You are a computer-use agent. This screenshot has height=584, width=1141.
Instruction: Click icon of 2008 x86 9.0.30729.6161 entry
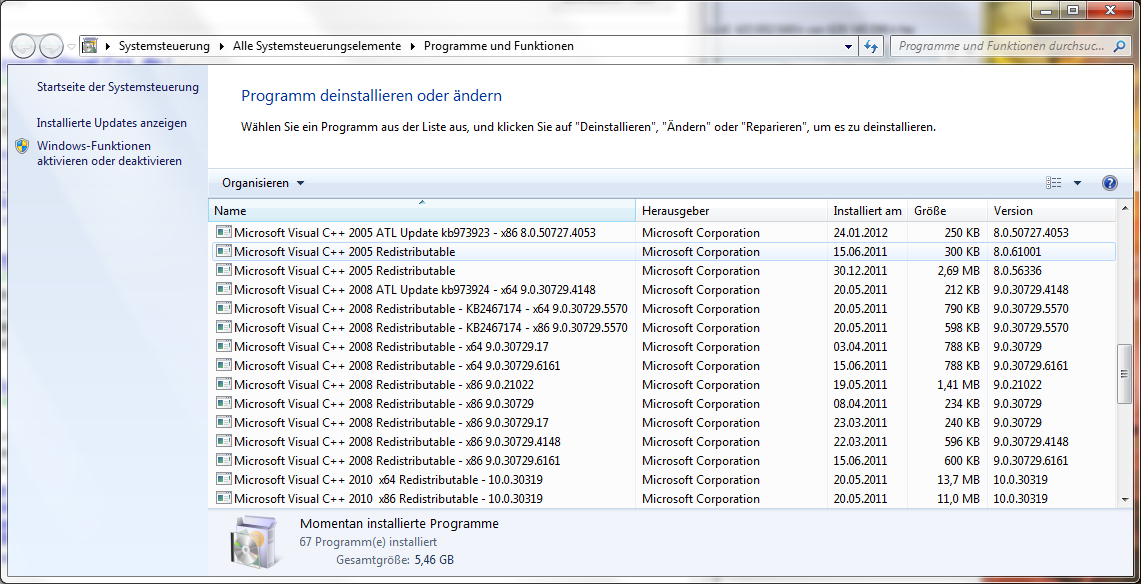(223, 460)
